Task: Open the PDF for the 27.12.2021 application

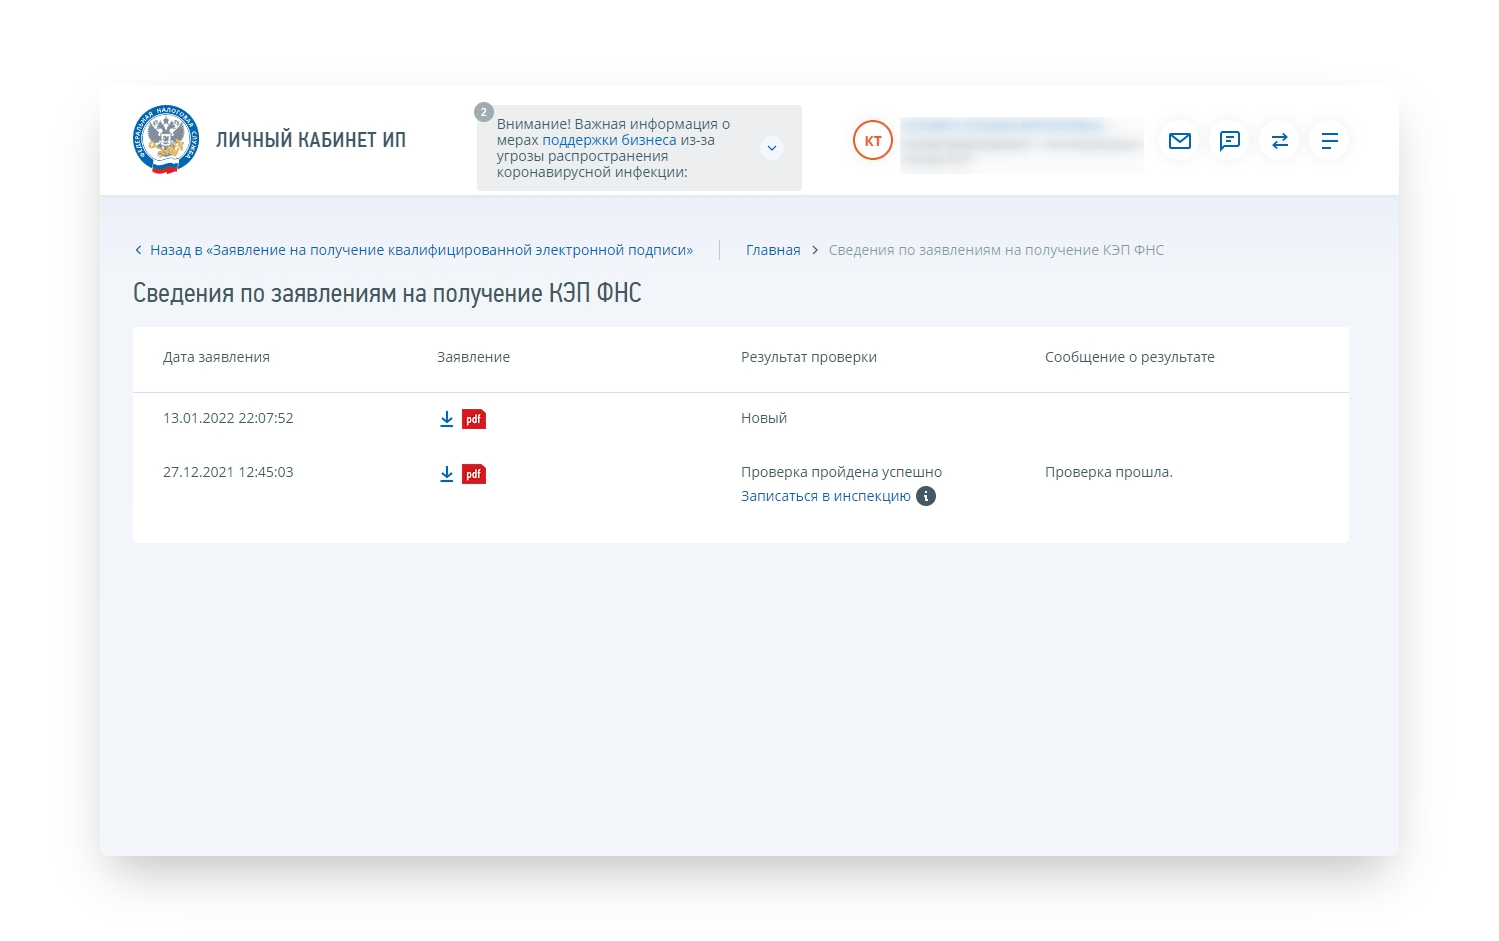Action: (x=474, y=474)
